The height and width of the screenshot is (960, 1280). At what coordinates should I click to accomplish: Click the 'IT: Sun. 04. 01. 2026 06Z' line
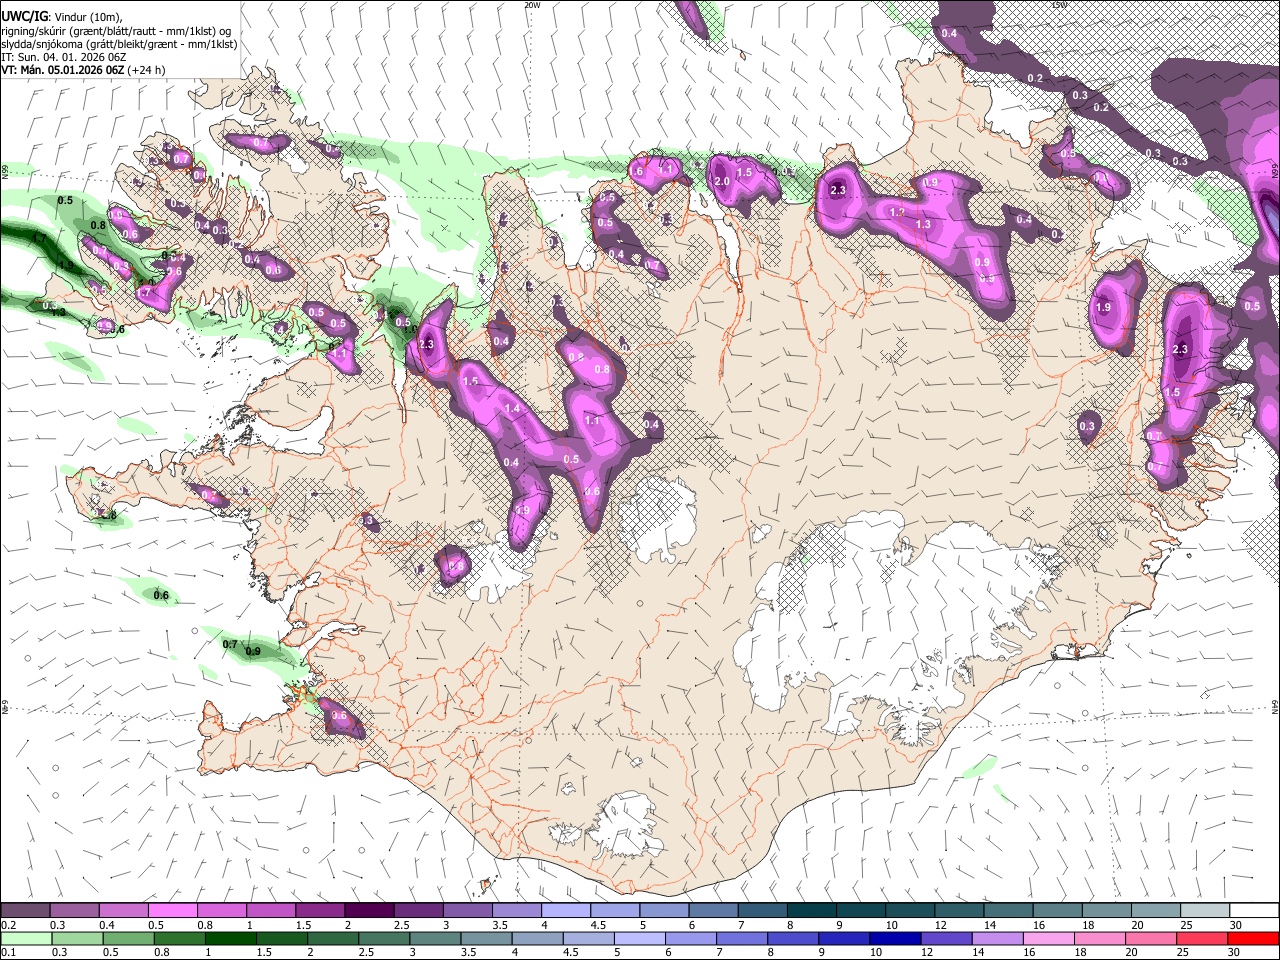[x=63, y=57]
